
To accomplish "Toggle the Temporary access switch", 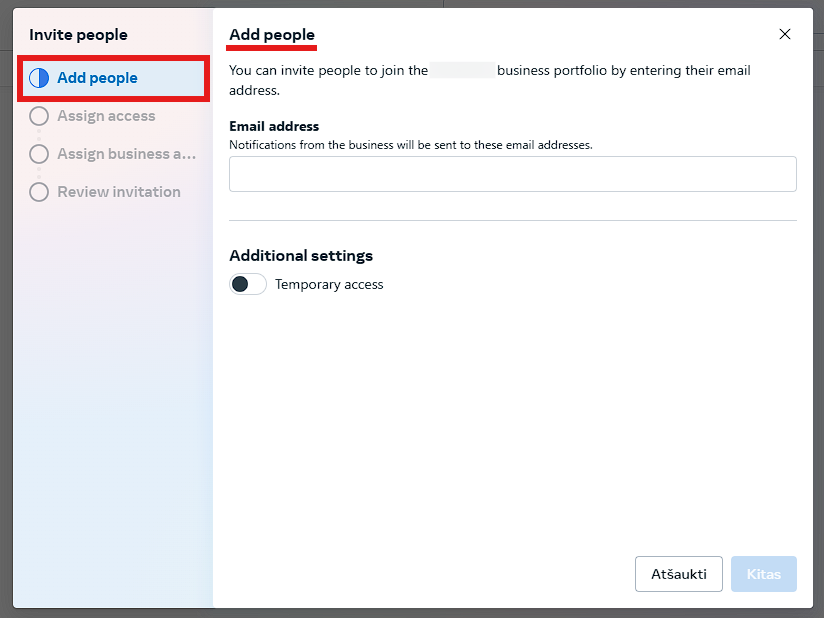I will 248,284.
